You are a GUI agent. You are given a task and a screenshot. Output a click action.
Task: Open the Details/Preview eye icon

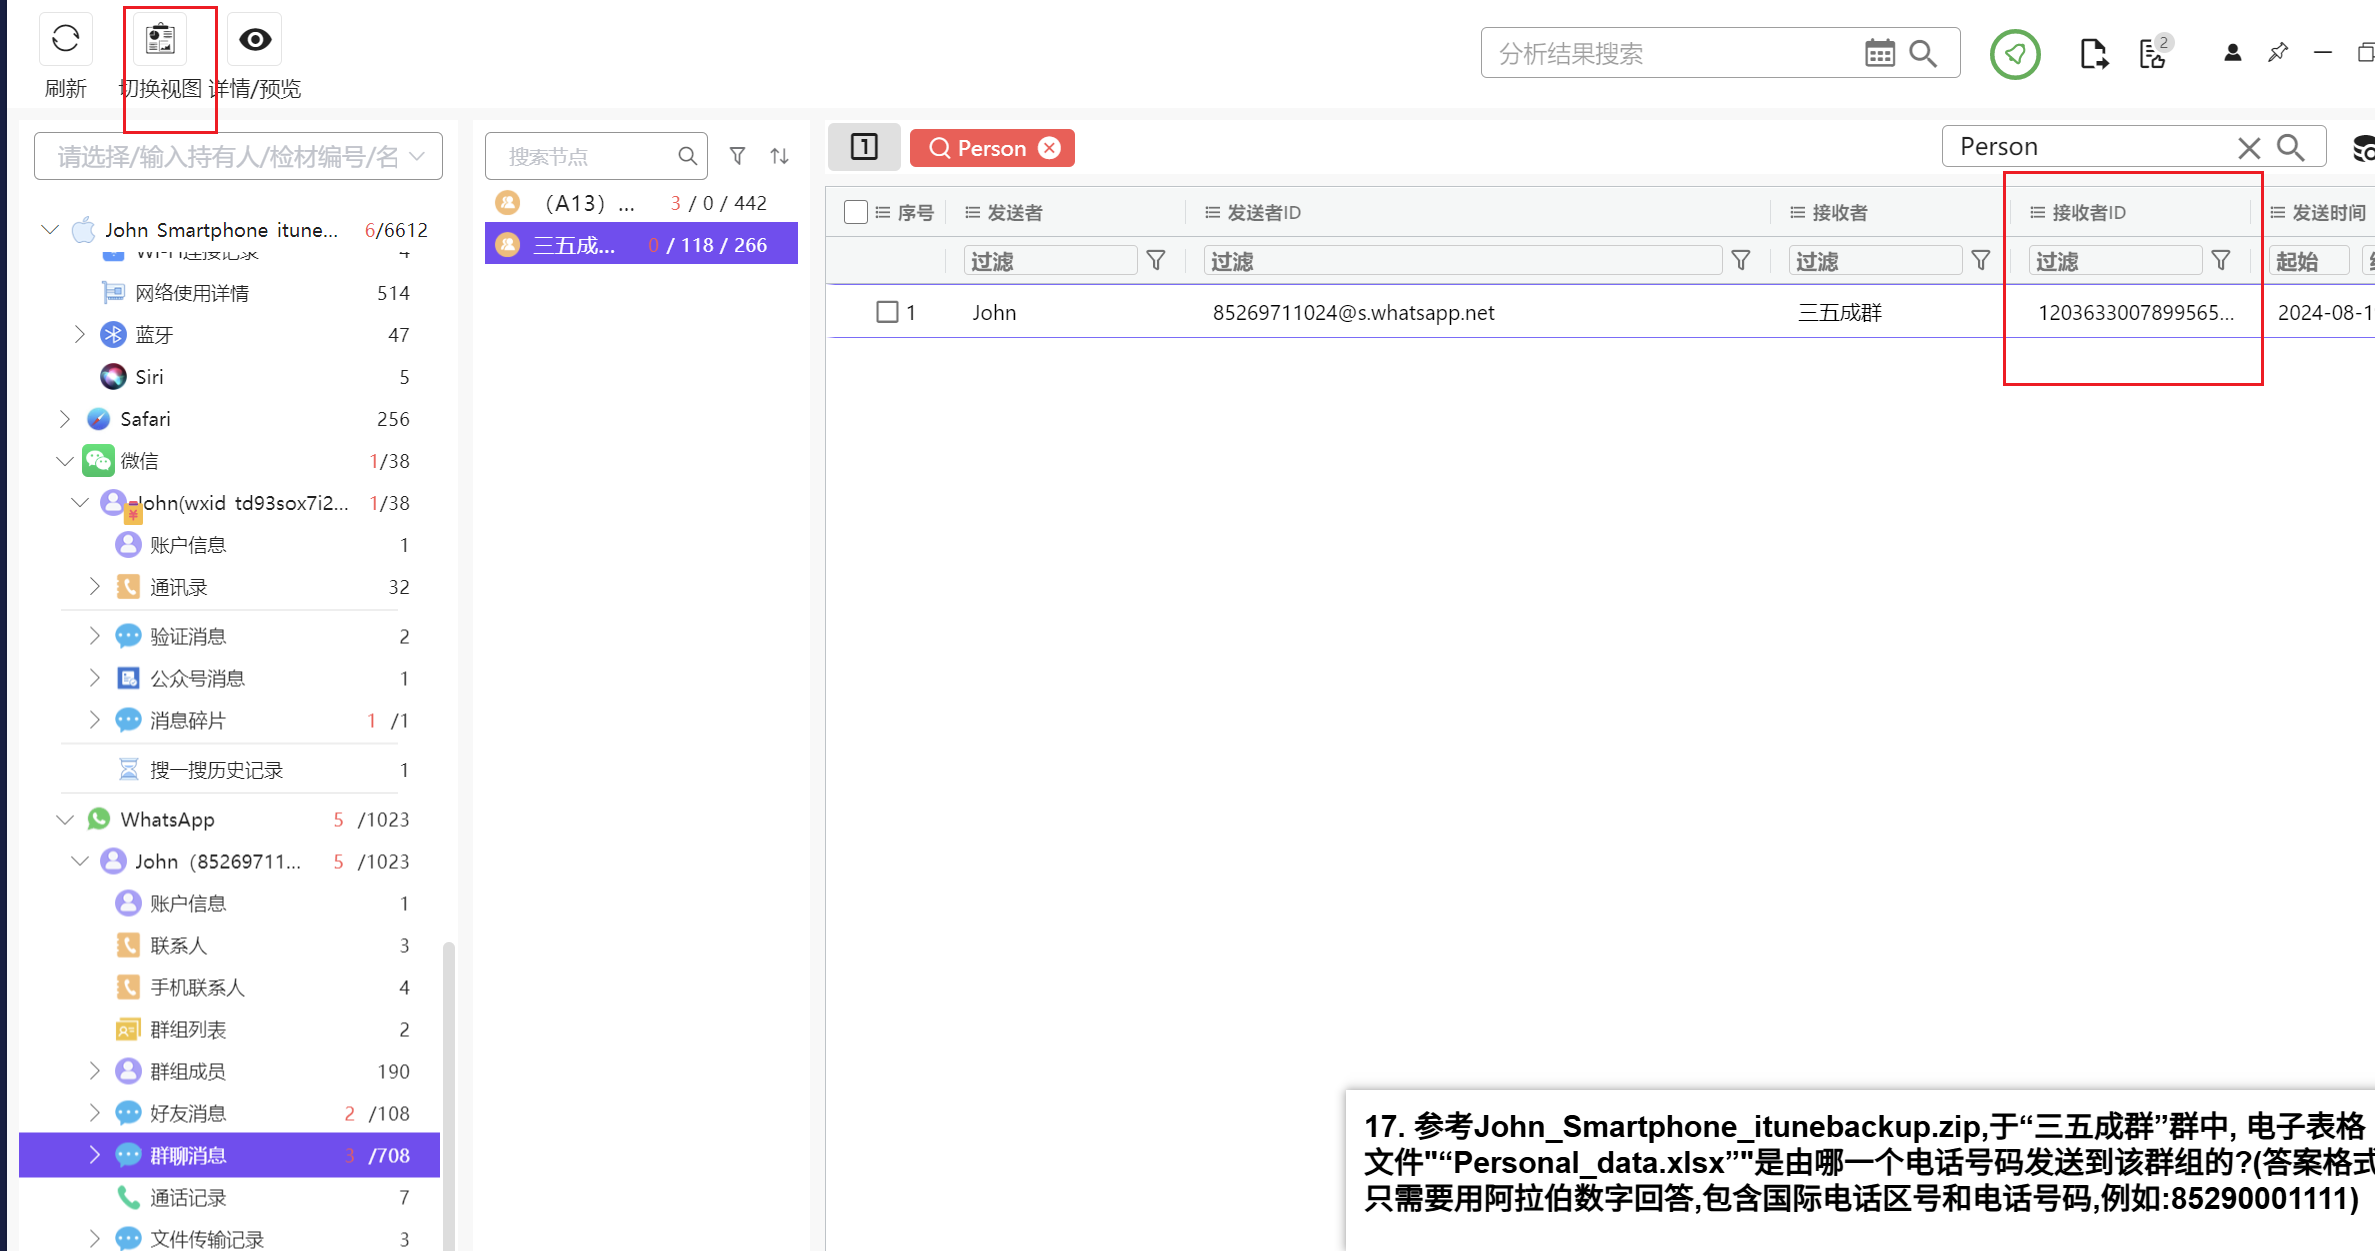click(255, 40)
